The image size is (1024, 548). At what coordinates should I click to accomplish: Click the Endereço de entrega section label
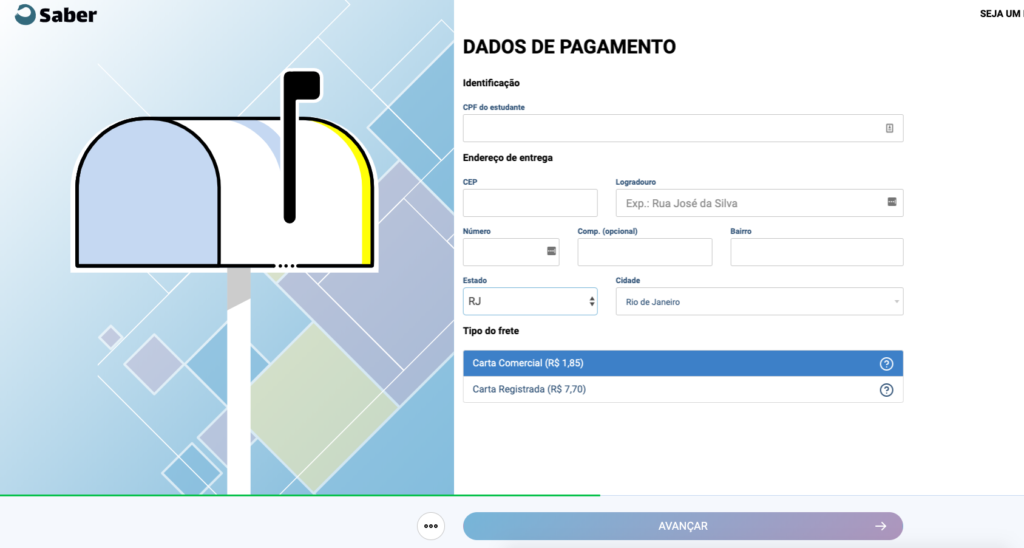click(x=507, y=158)
